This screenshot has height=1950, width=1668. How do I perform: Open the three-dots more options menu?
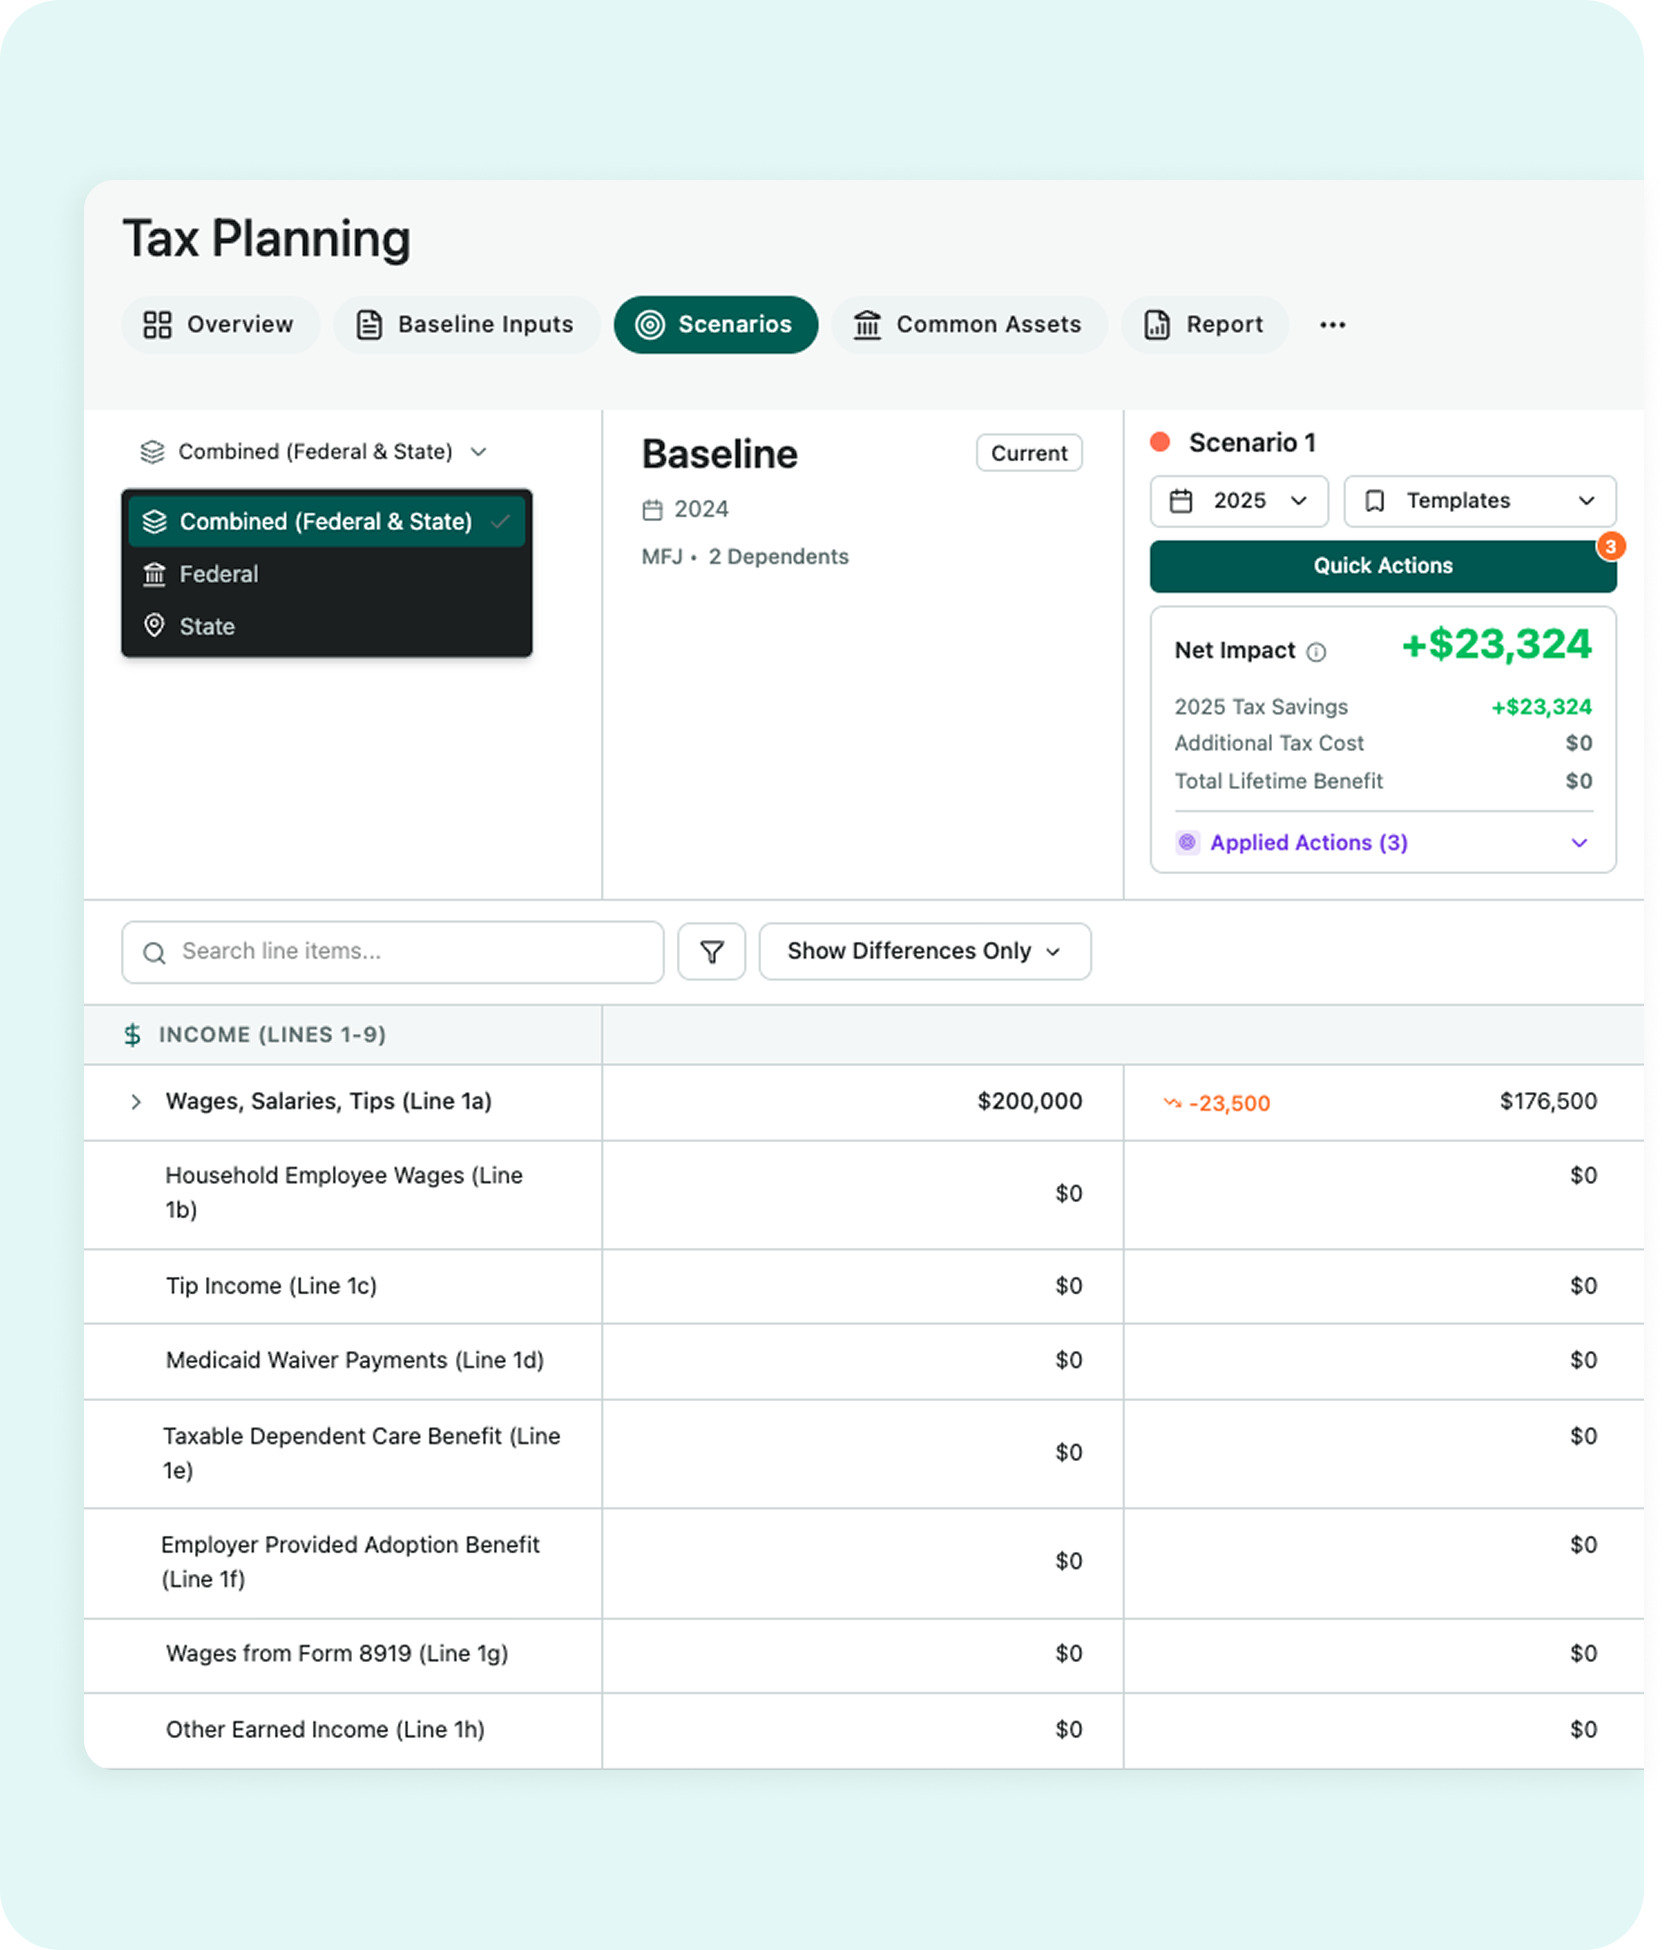[1332, 325]
